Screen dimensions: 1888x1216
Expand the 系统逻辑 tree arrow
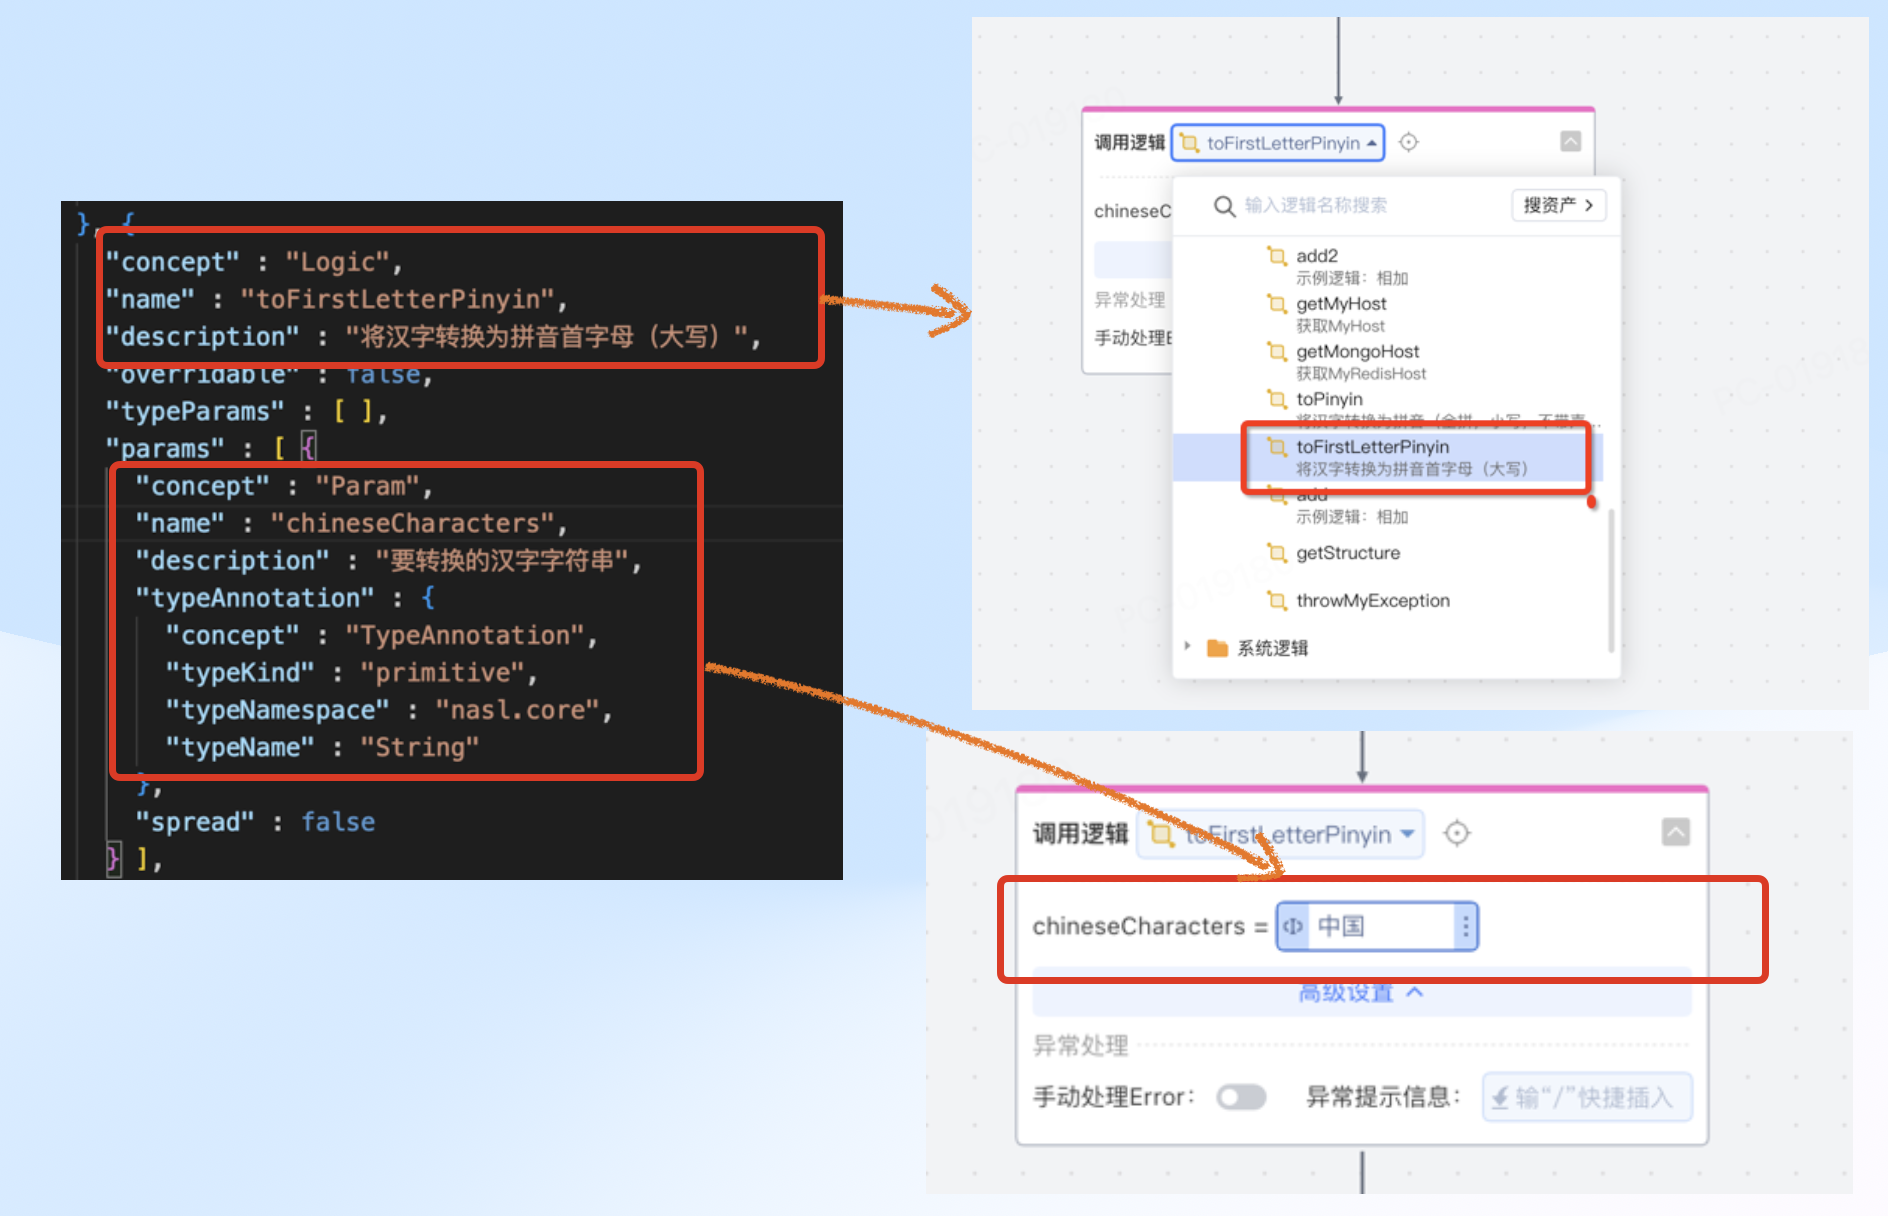click(x=1187, y=647)
